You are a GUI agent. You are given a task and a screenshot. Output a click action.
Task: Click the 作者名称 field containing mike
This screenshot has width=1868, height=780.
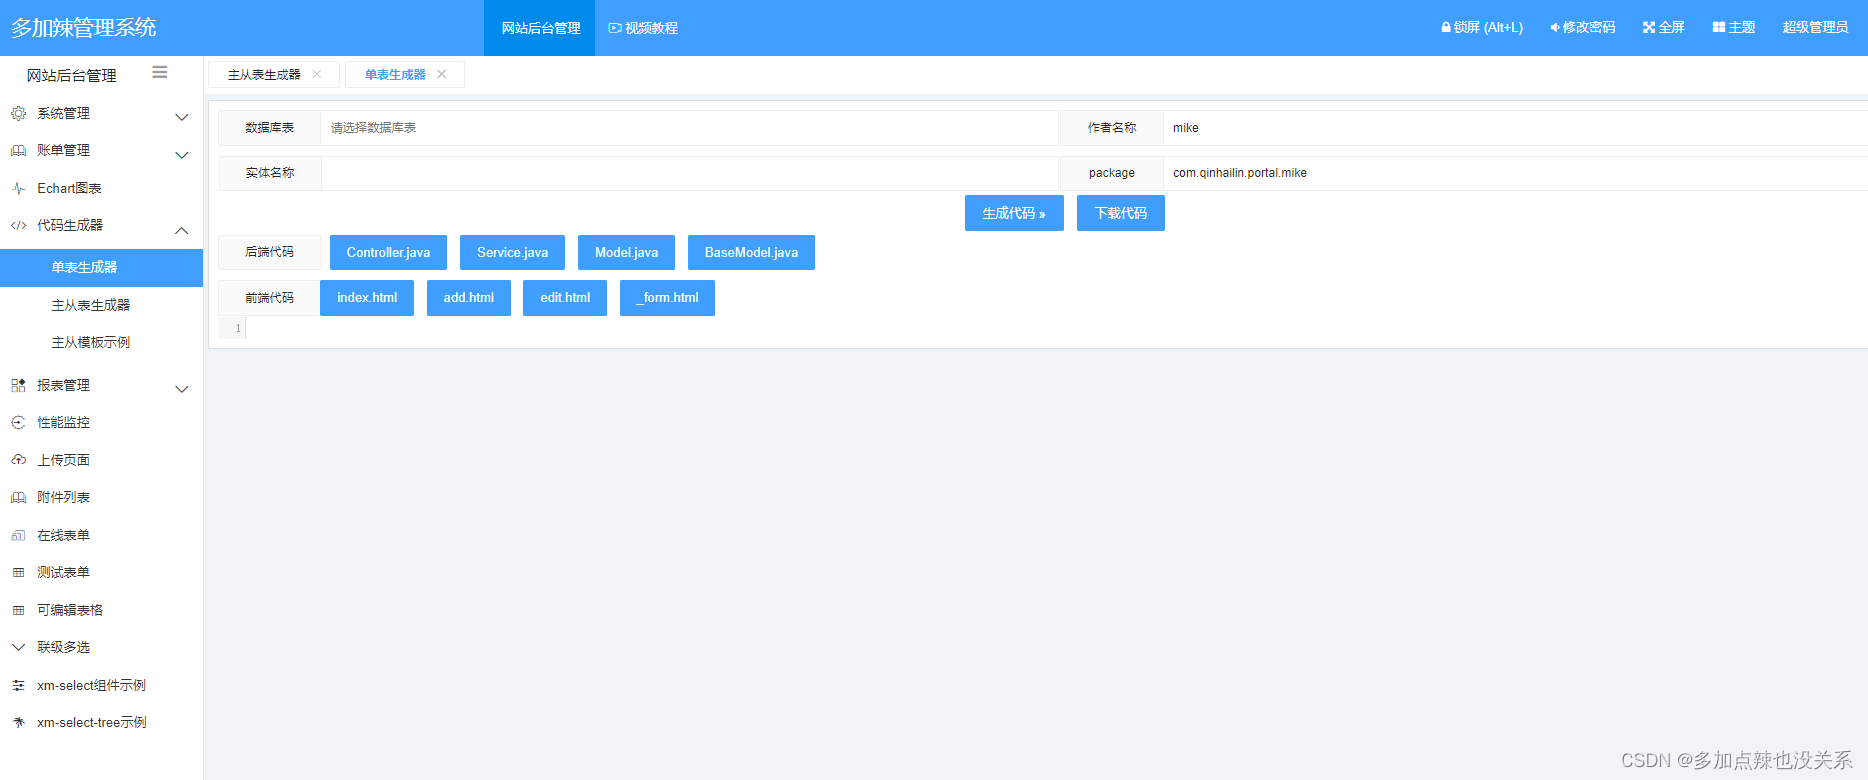click(x=1515, y=128)
